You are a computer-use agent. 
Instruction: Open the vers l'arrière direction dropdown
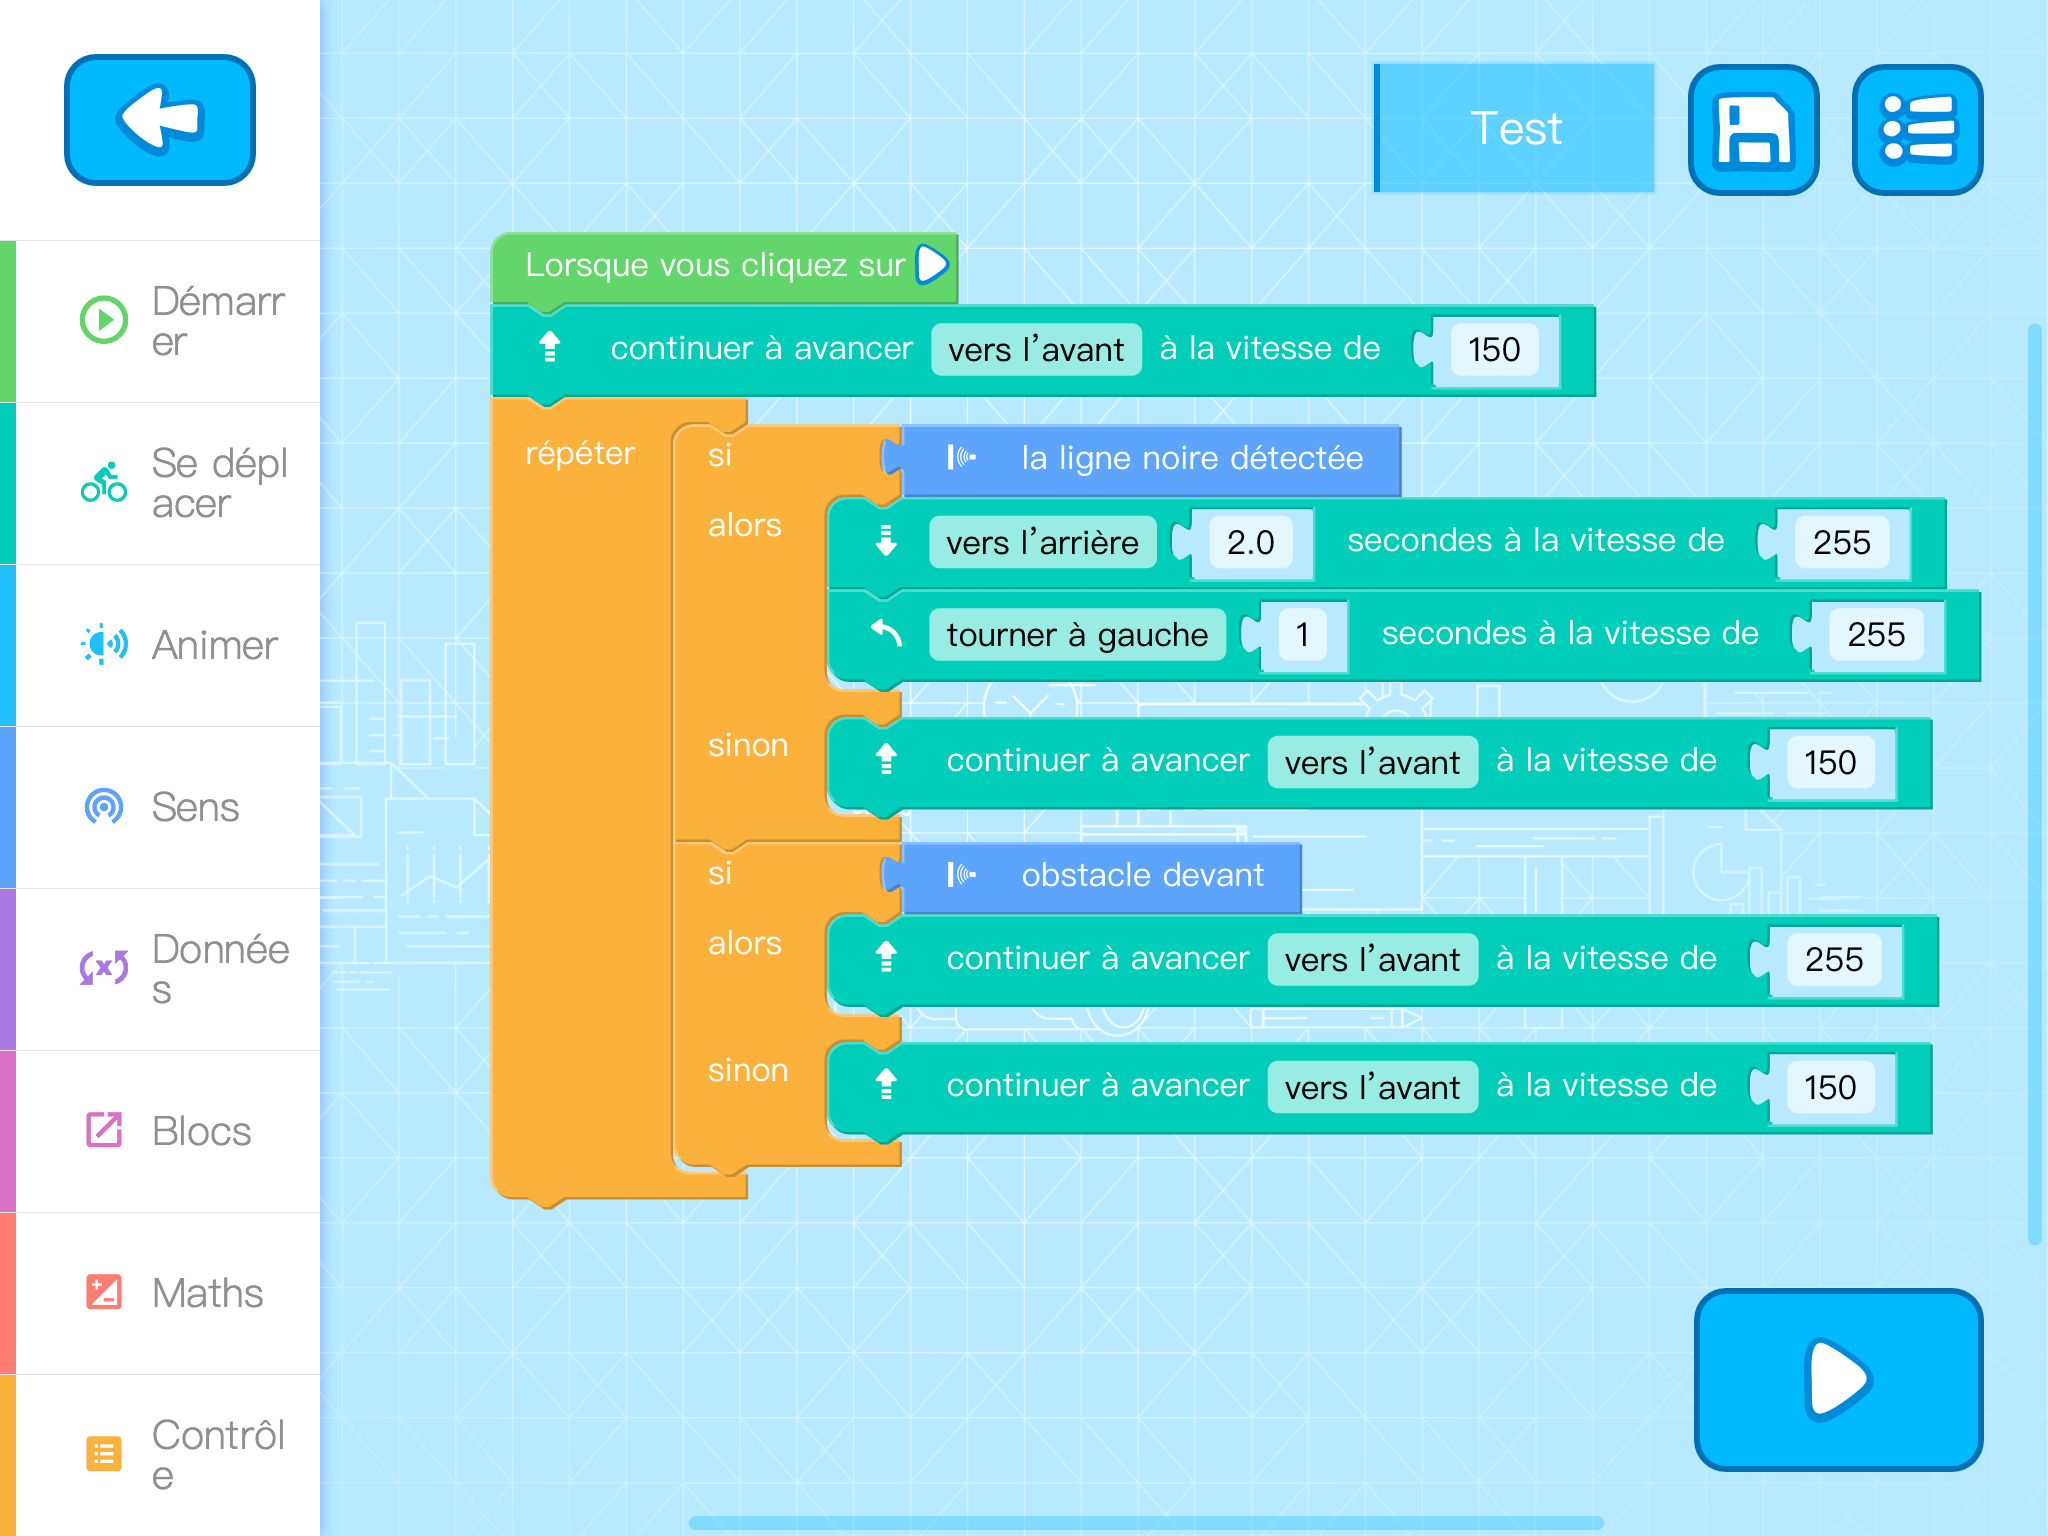[x=1042, y=542]
